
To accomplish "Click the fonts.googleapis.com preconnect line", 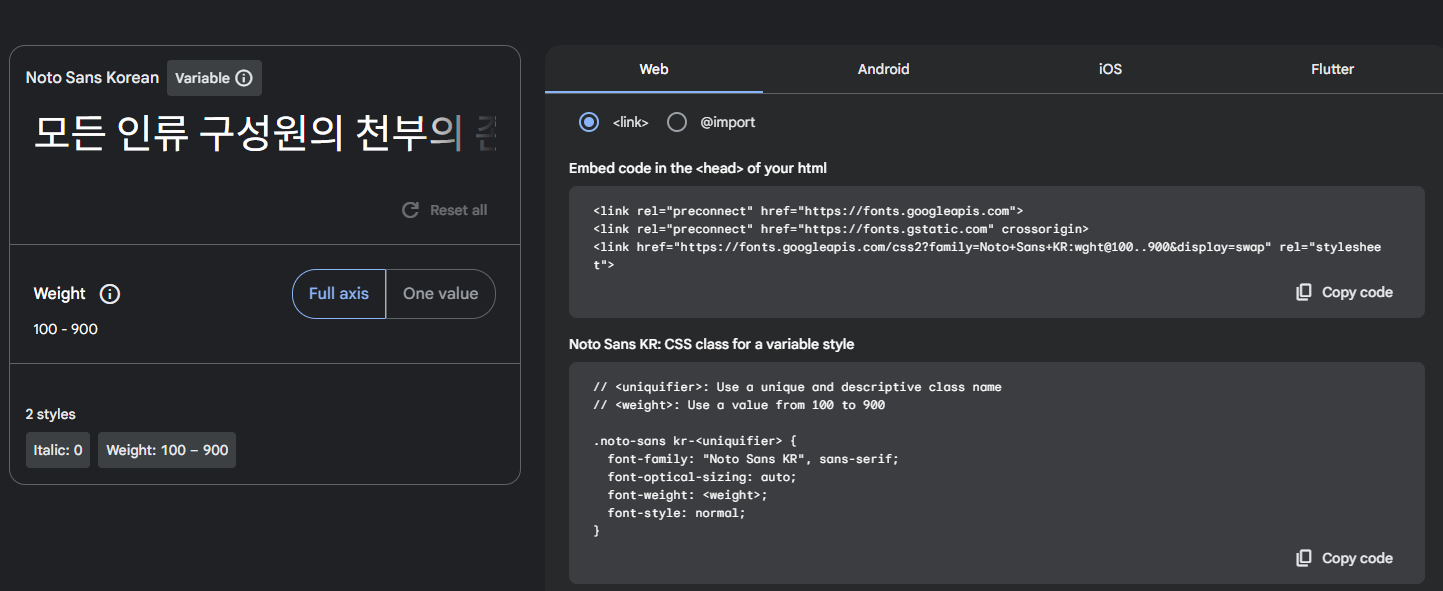I will 808,211.
